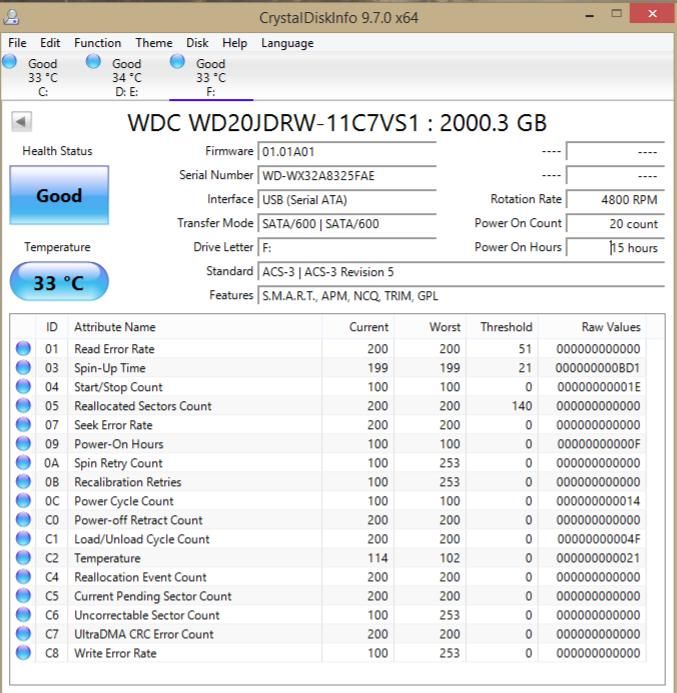
Task: Open the Help menu
Action: tap(235, 43)
